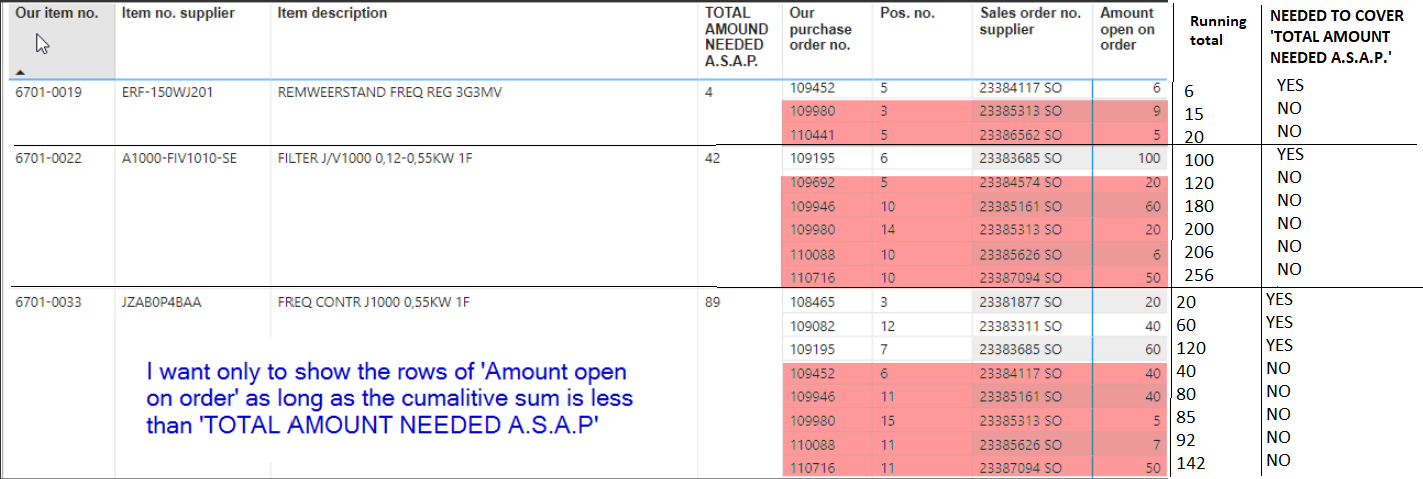1423x479 pixels.
Task: Select sales order 23383685 SO with amount 100
Action: tap(1020, 158)
